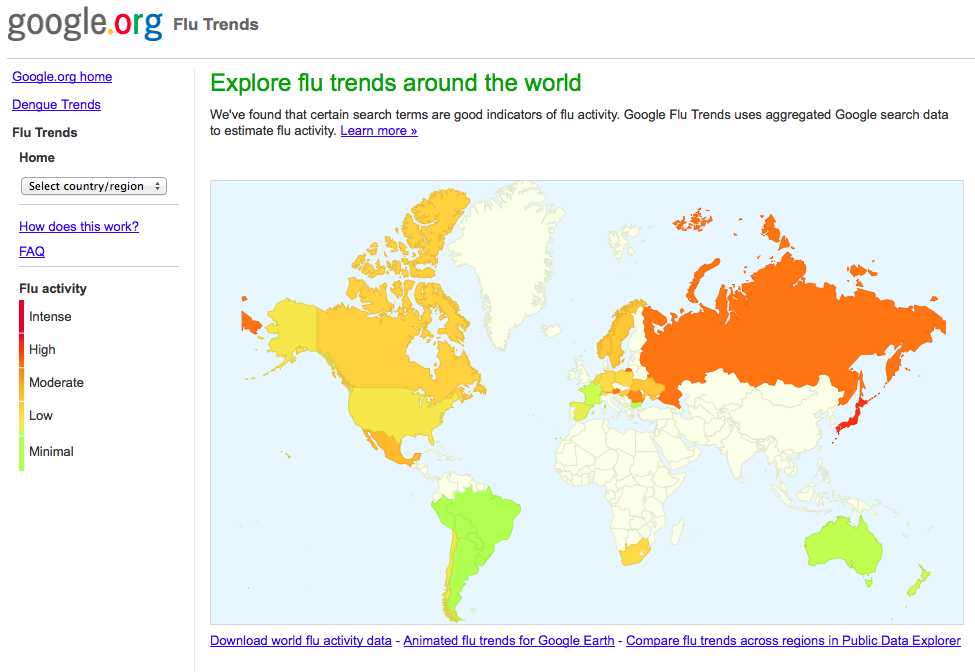Click Download world flu activity data
The width and height of the screenshot is (975, 672).
coord(301,640)
